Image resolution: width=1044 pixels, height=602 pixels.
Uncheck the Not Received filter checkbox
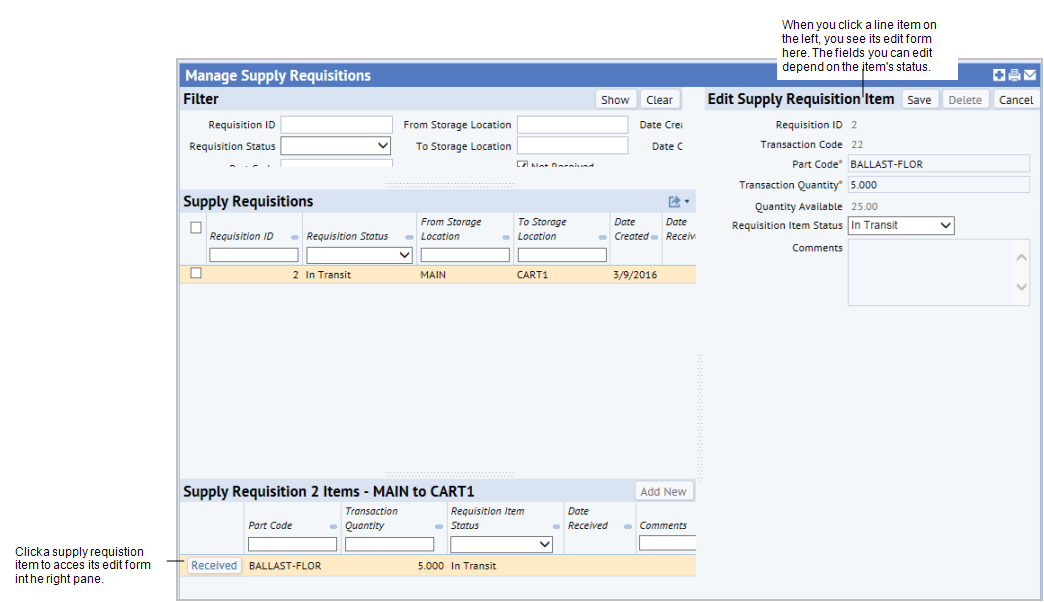[x=522, y=164]
